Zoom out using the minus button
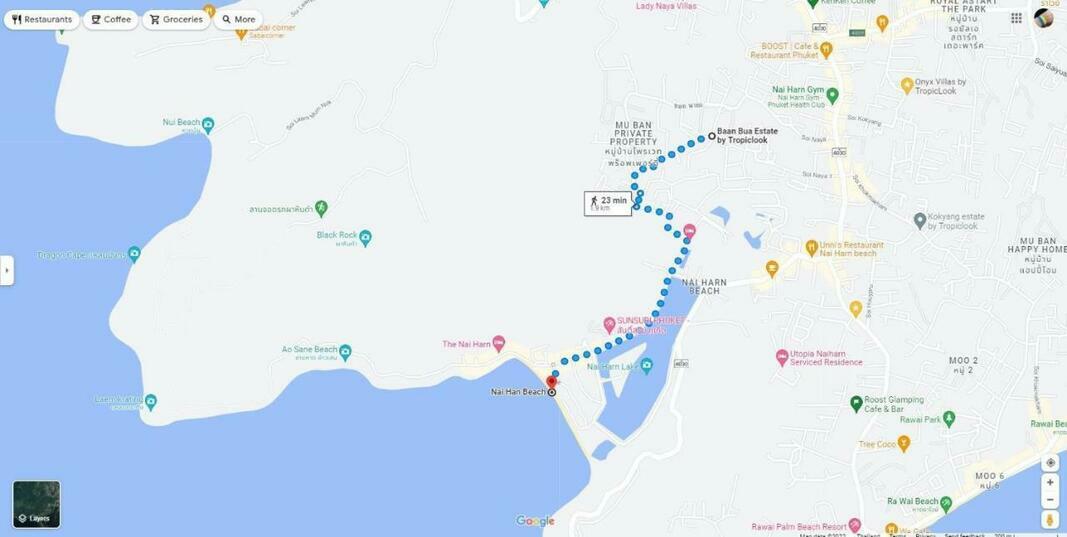This screenshot has width=1067, height=537. click(1051, 500)
